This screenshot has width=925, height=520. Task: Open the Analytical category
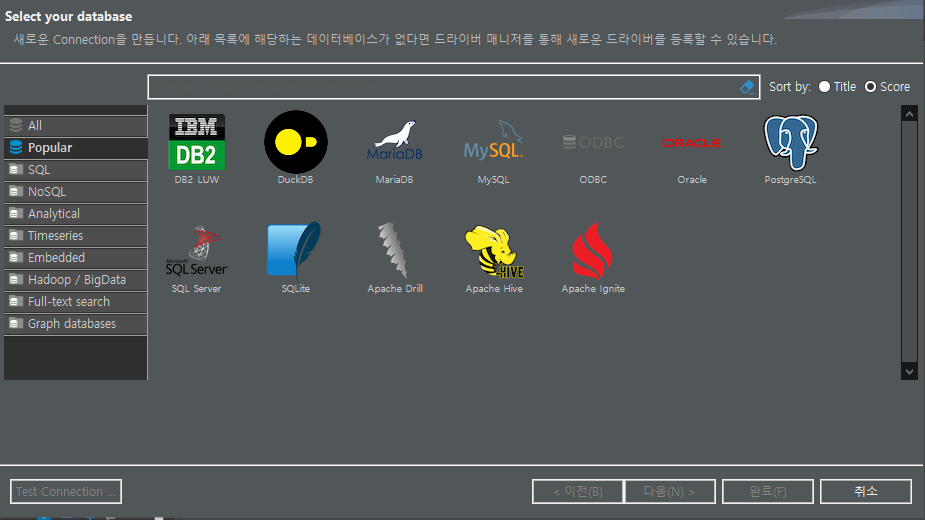[76, 214]
